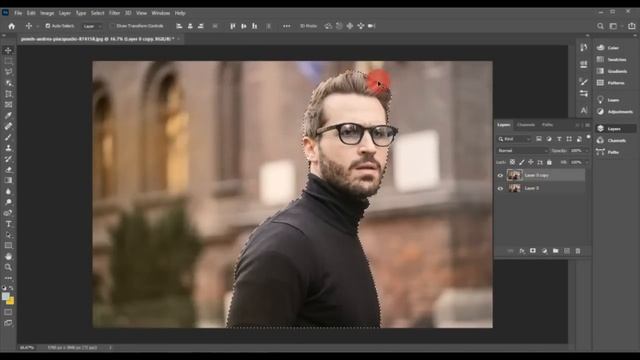Select the Lasso tool
The height and width of the screenshot is (360, 640).
point(8,72)
